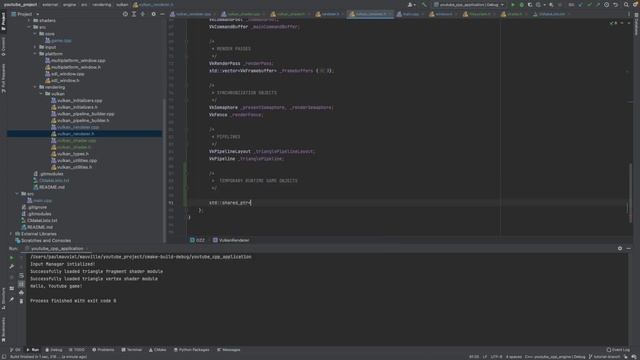Image resolution: width=640 pixels, height=360 pixels.
Task: Hide the Run panel with minus icon
Action: click(629, 248)
